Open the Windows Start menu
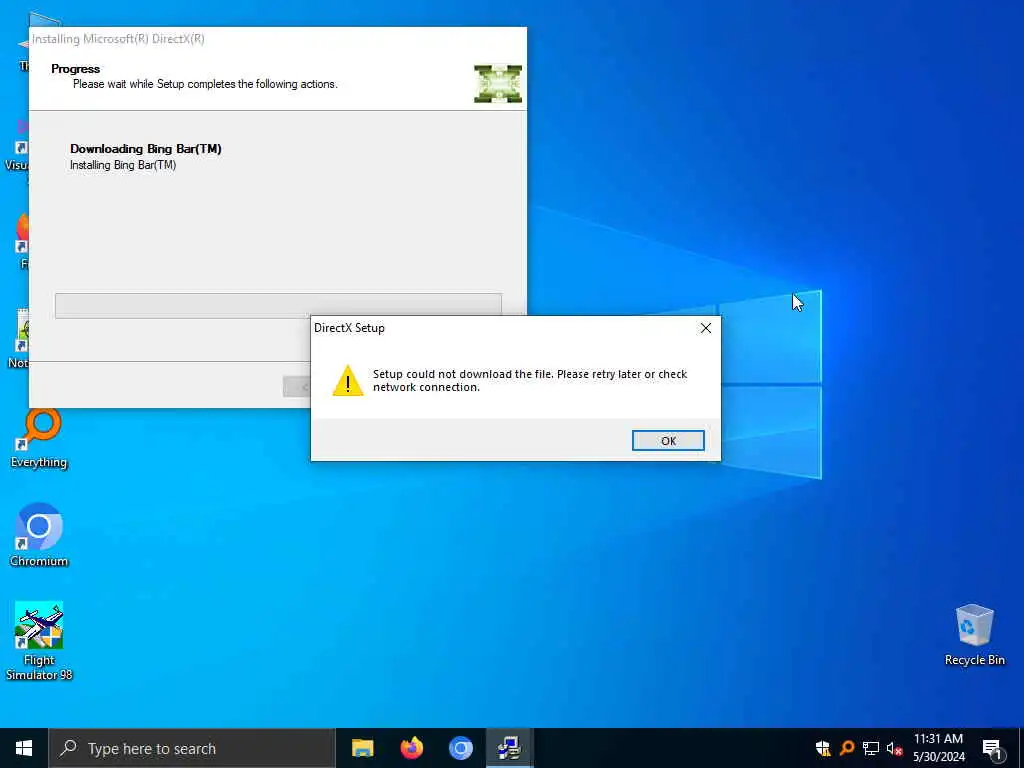 [x=24, y=748]
